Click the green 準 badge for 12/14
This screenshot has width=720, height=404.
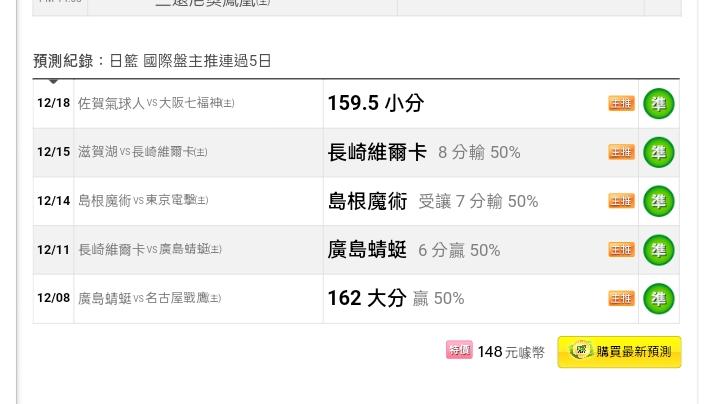tap(658, 201)
